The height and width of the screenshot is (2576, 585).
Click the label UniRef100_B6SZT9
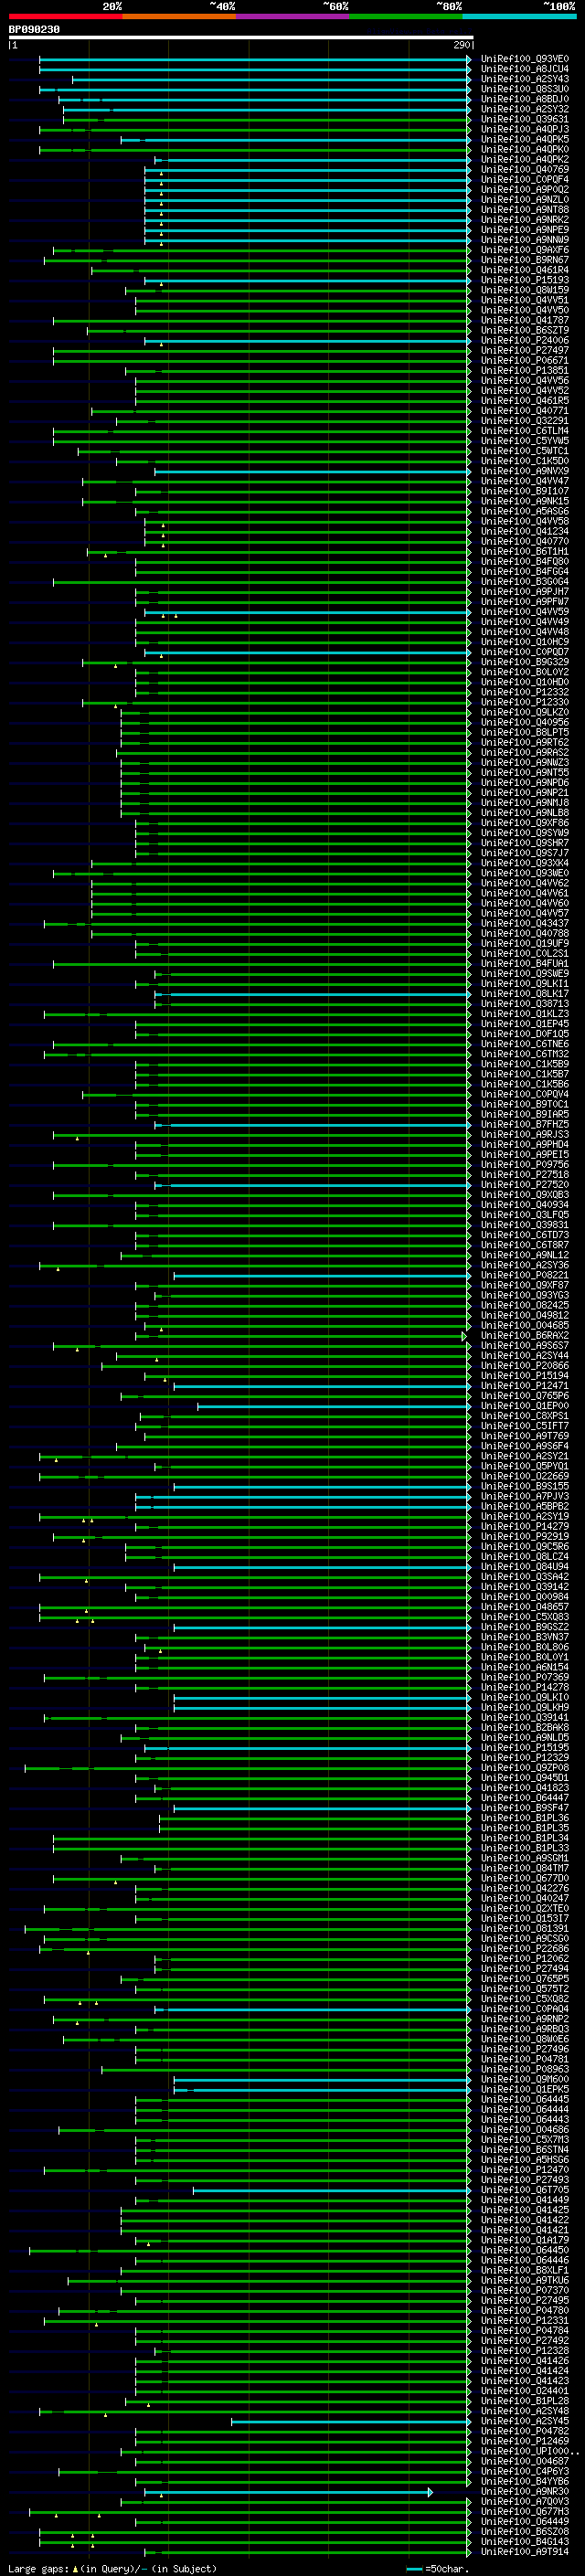tap(524, 330)
